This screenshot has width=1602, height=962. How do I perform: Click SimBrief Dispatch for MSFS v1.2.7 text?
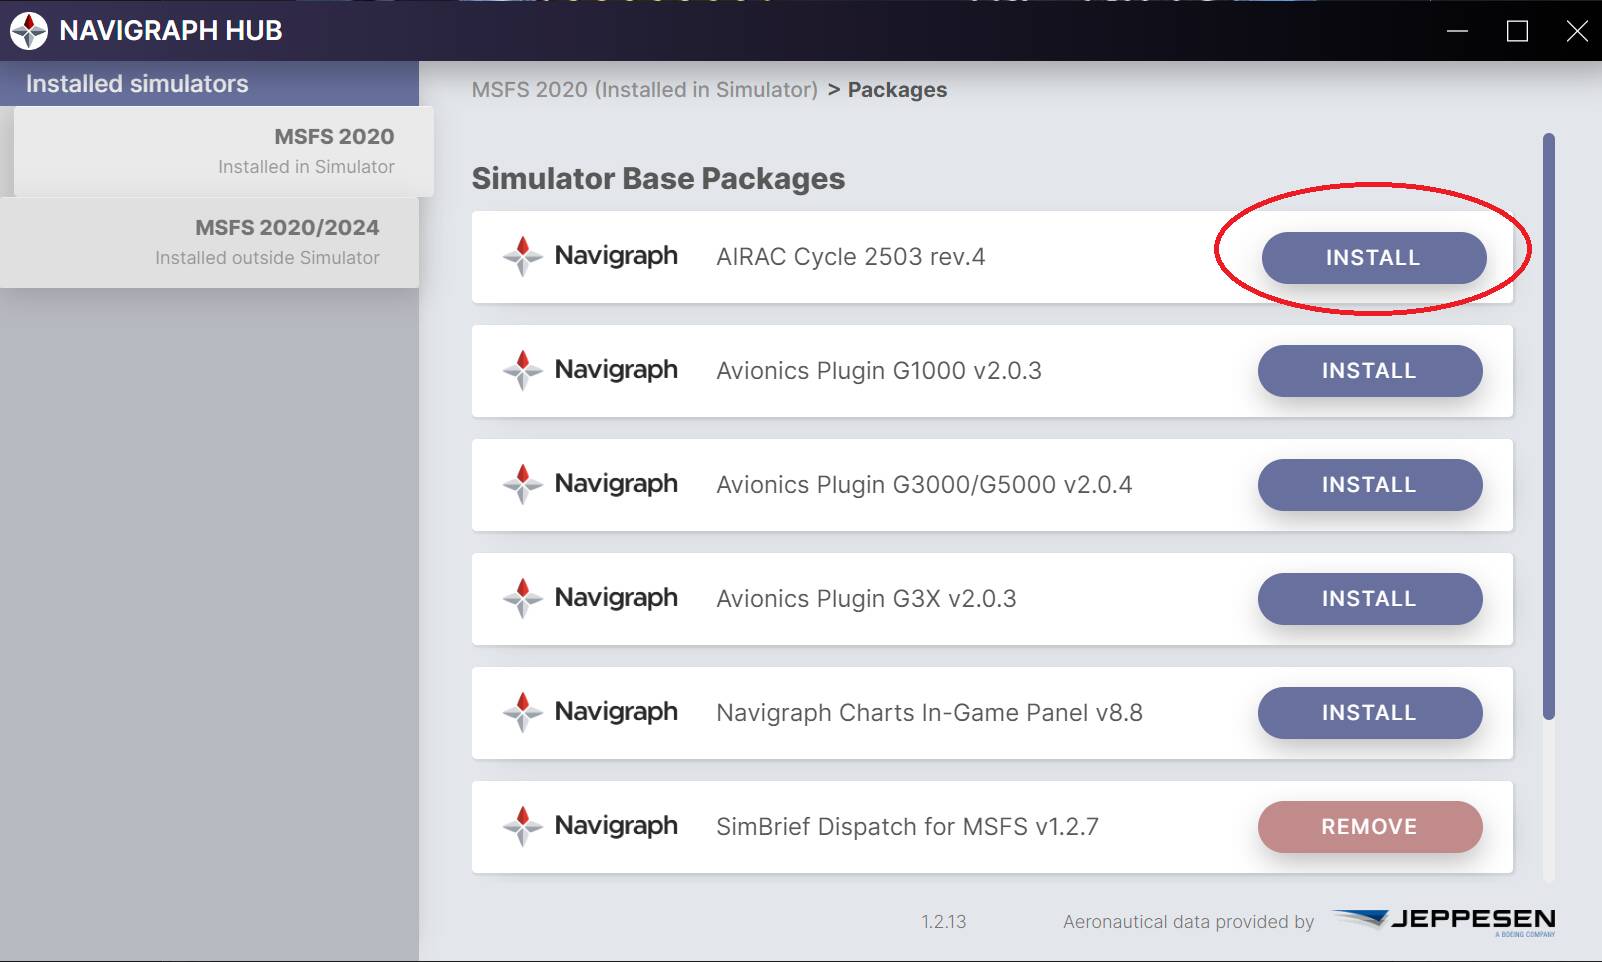[x=907, y=827]
